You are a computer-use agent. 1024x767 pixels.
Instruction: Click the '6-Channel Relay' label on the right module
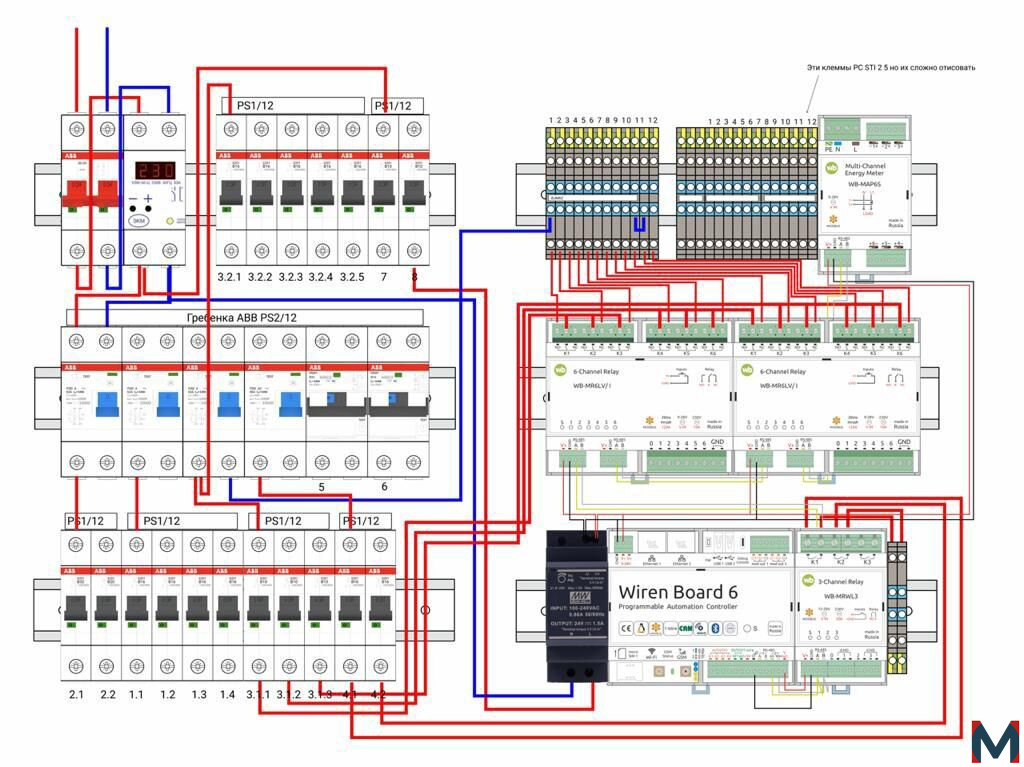tap(782, 372)
